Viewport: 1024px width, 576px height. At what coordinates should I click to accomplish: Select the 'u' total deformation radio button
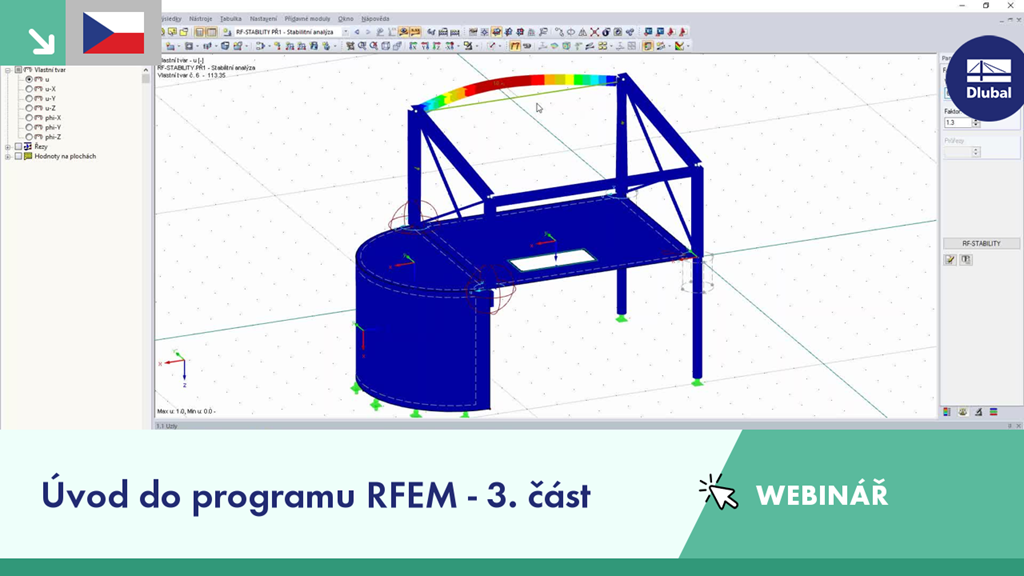point(29,79)
